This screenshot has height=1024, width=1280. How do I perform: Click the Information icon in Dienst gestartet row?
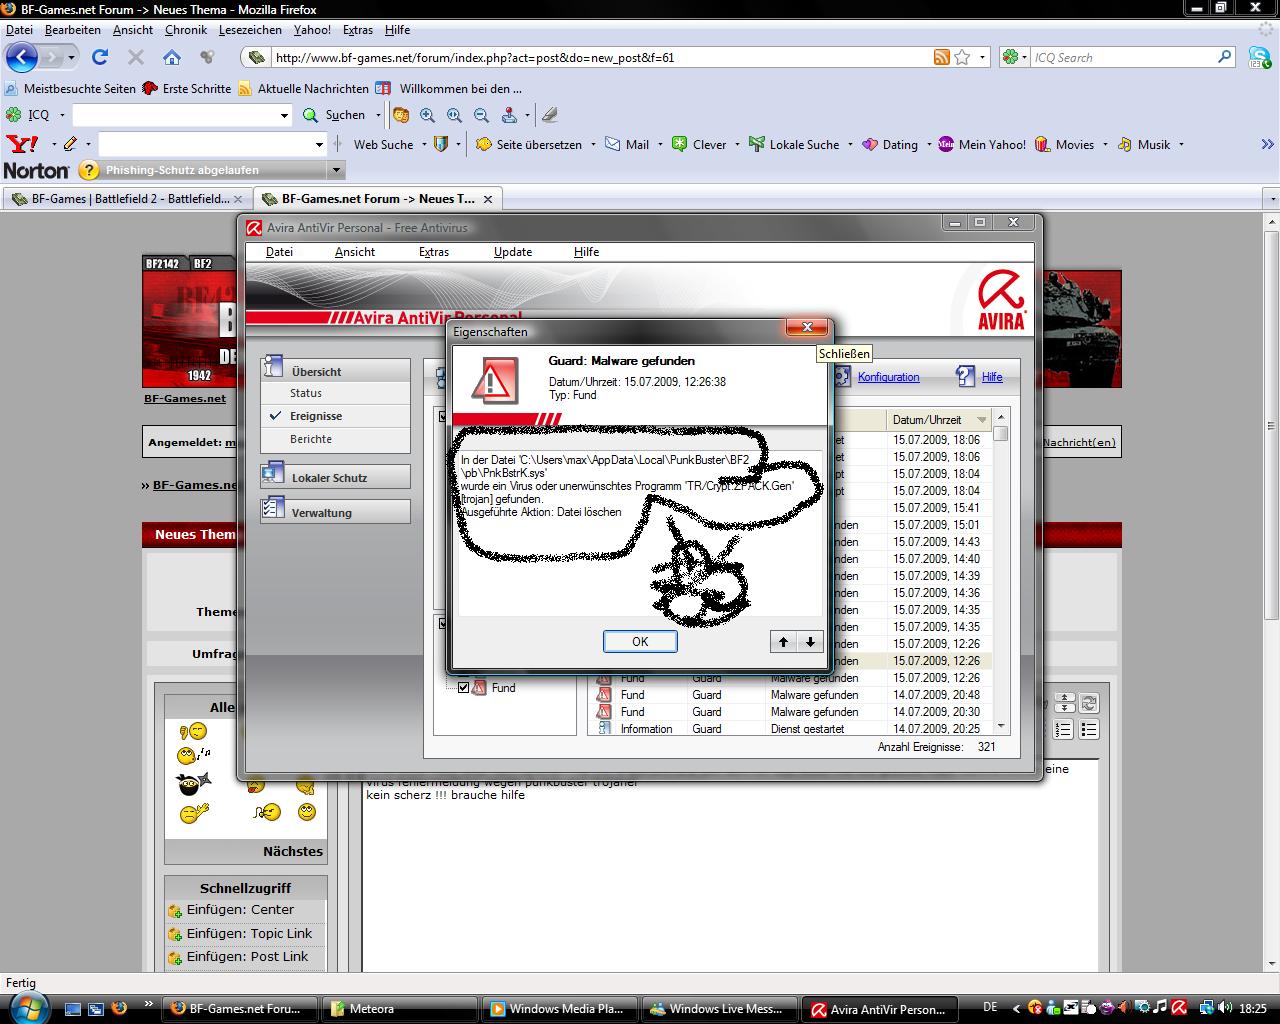click(x=604, y=728)
